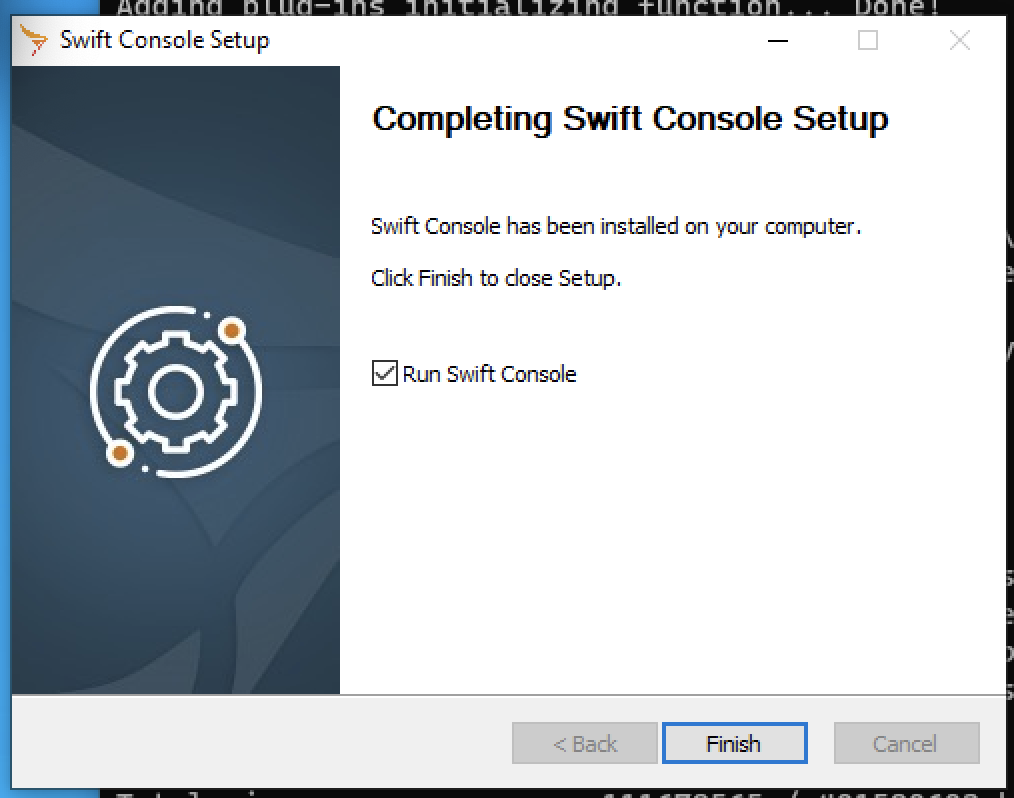Click the inner circle of the gear
Viewport: 1014px width, 798px height.
[x=176, y=392]
